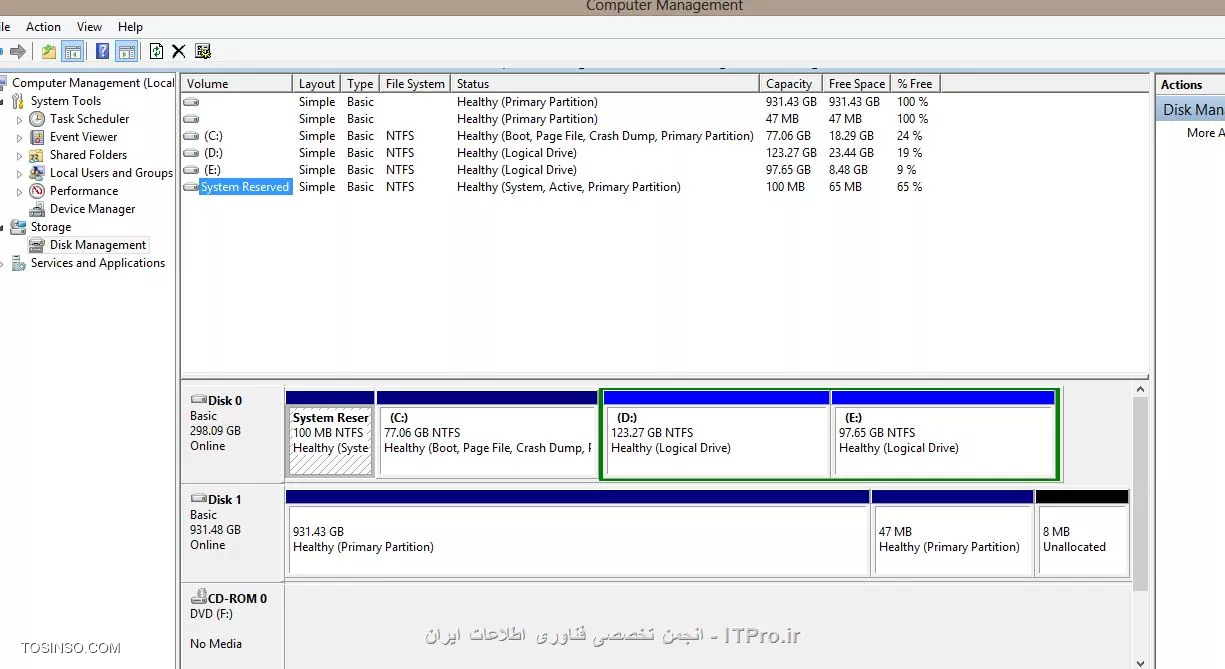Sort by the Capacity column header
Viewport: 1225px width, 669px height.
click(x=790, y=84)
